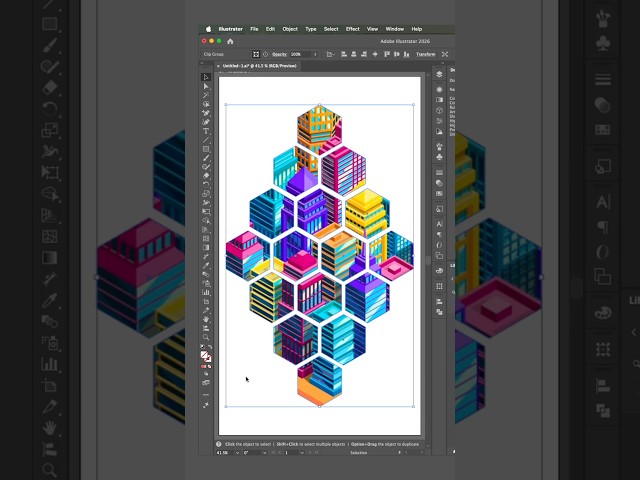
Task: Open artboard navigation dropdown
Action: coord(302,453)
